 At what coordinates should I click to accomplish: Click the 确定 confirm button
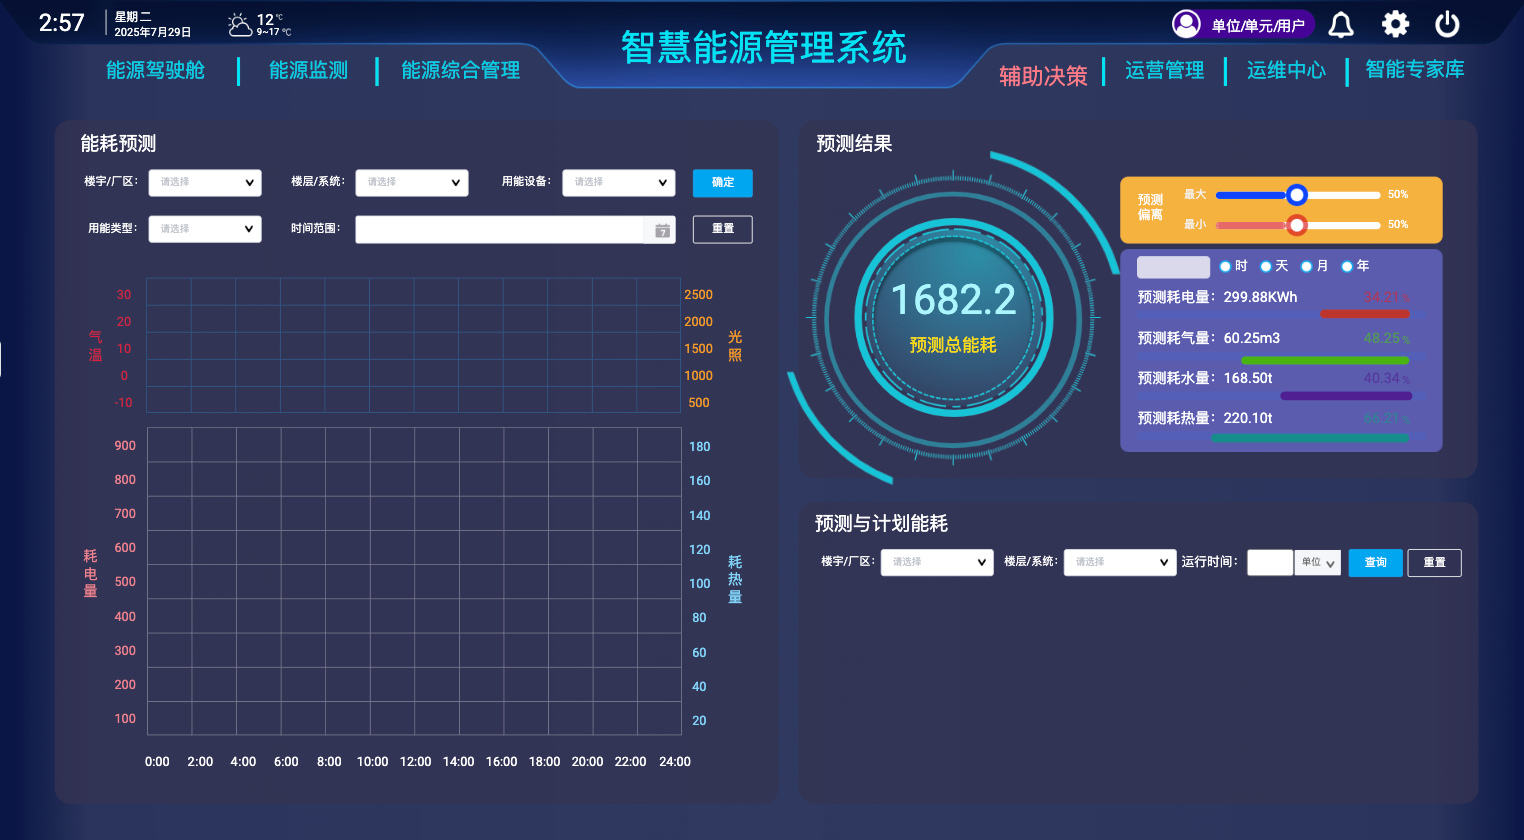(723, 182)
